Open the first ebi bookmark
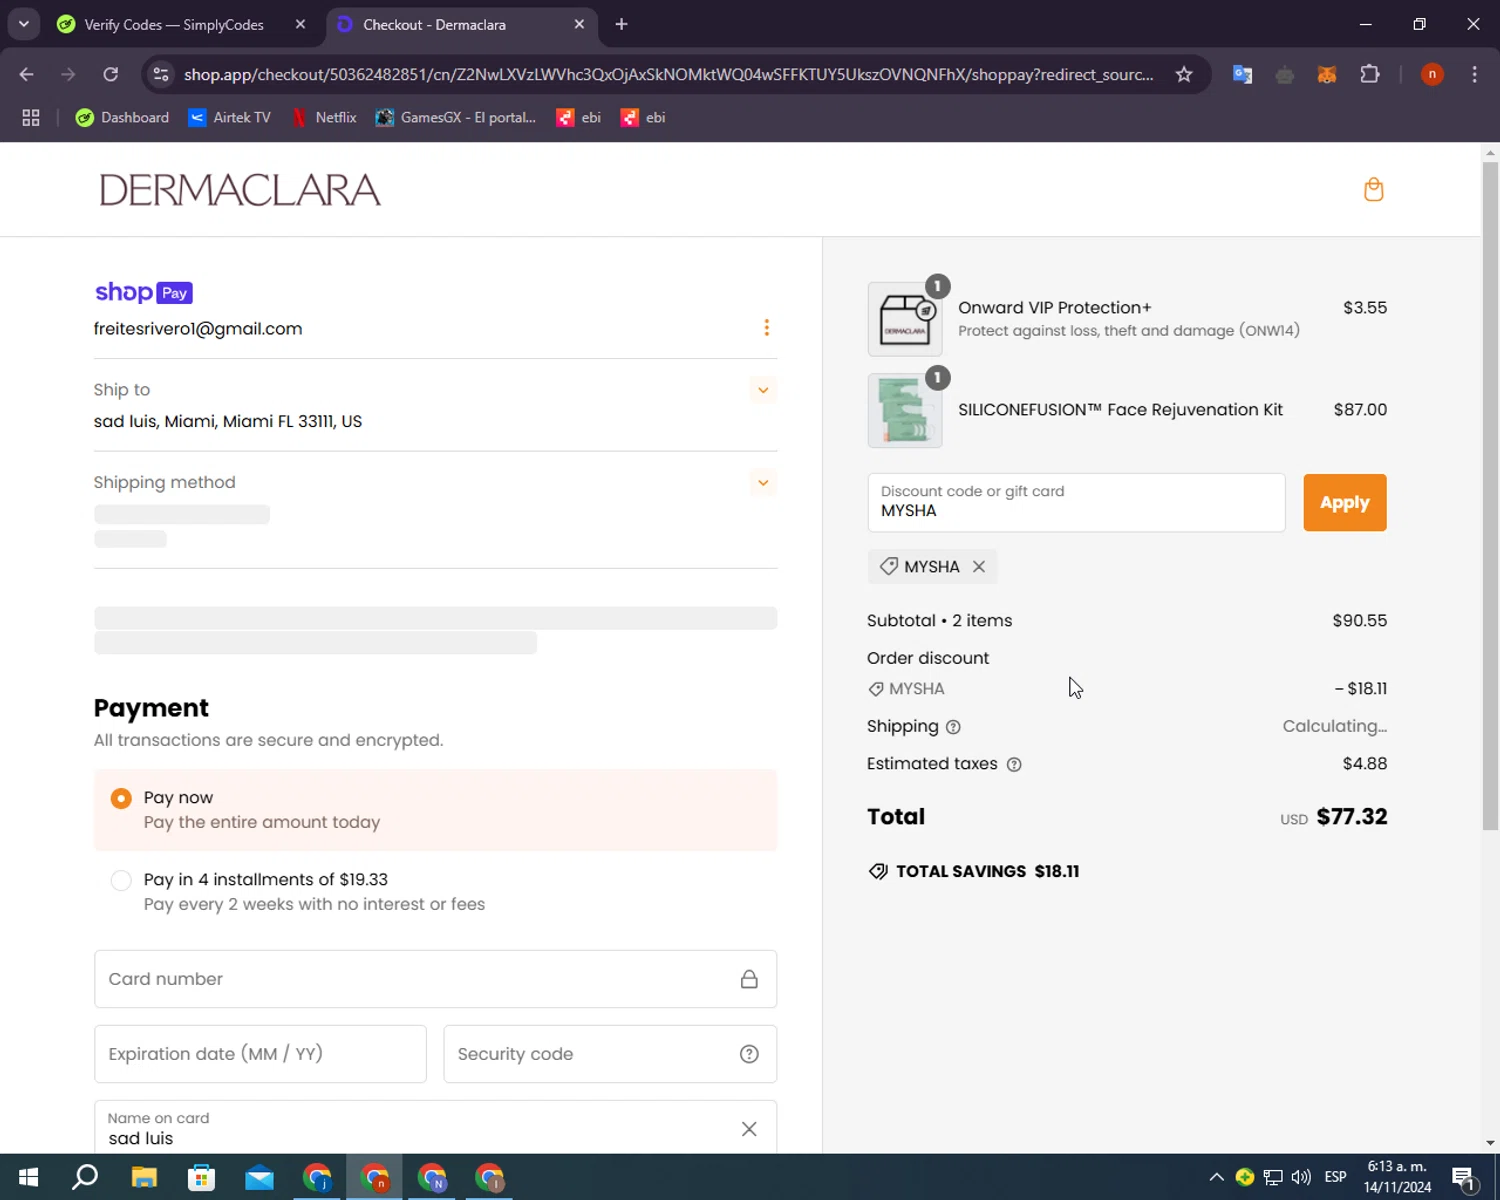Screen dimensions: 1500x1200 point(579,117)
